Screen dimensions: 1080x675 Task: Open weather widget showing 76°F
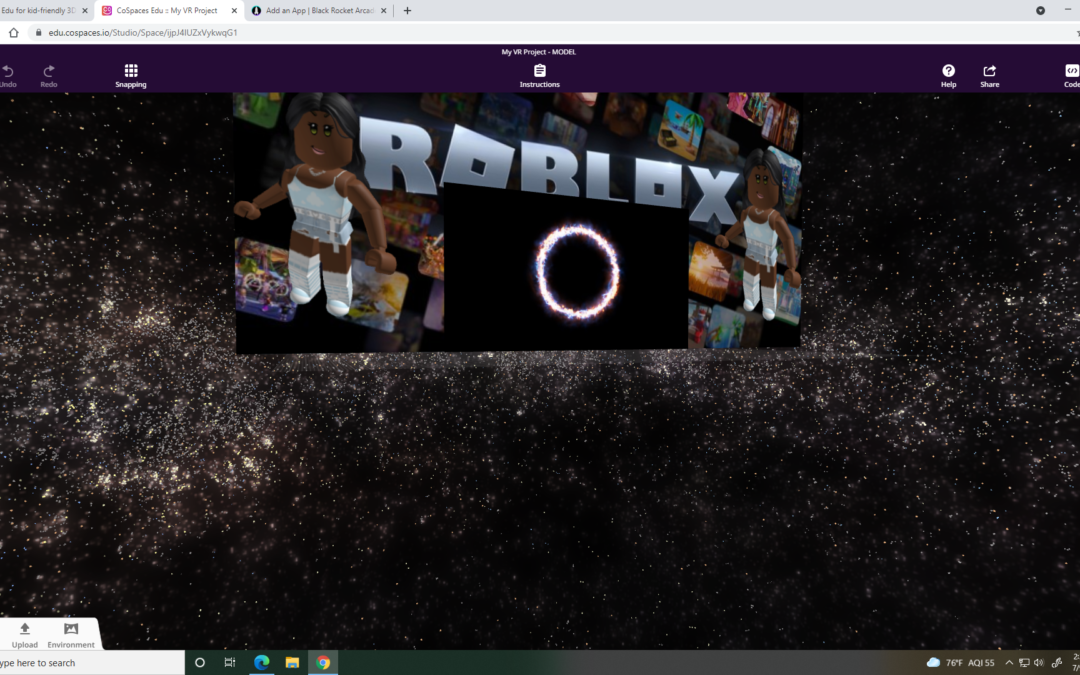click(x=961, y=663)
